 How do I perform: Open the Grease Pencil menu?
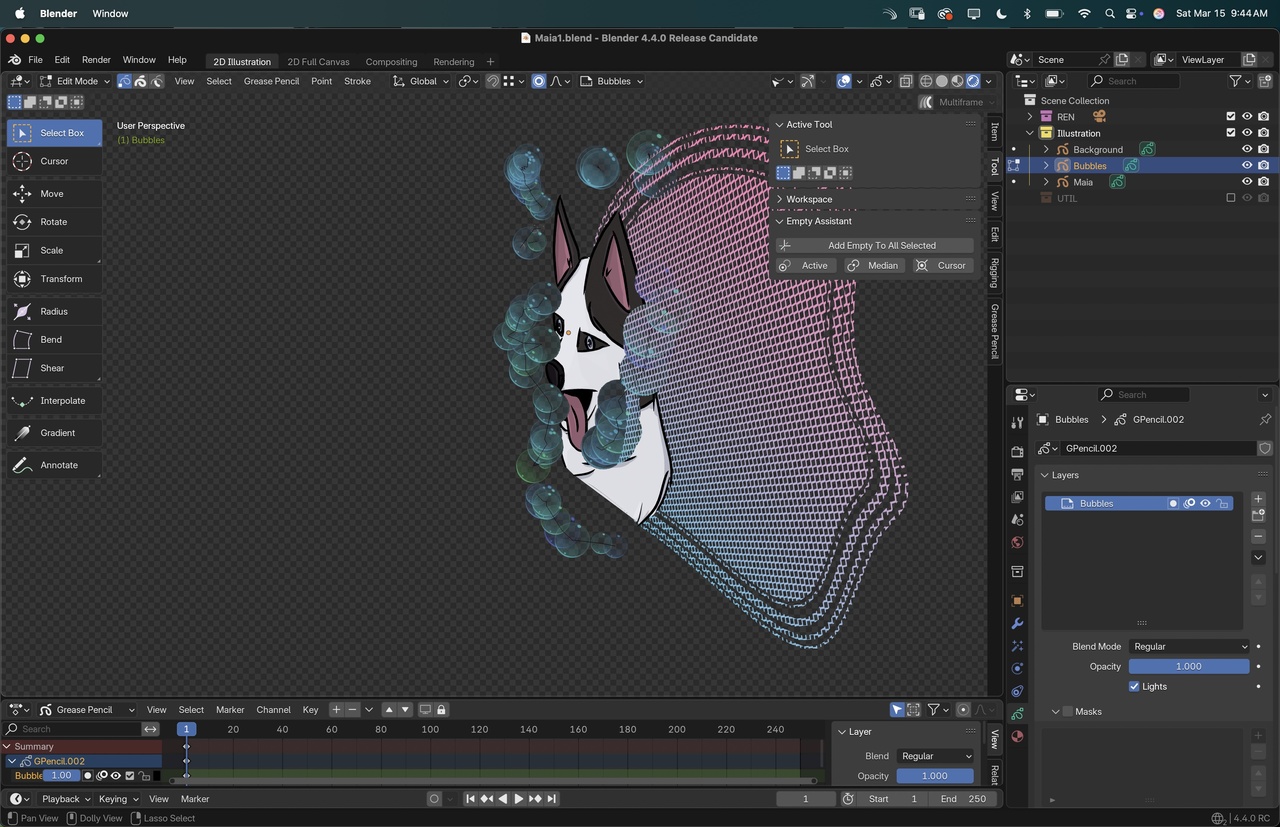(x=271, y=81)
